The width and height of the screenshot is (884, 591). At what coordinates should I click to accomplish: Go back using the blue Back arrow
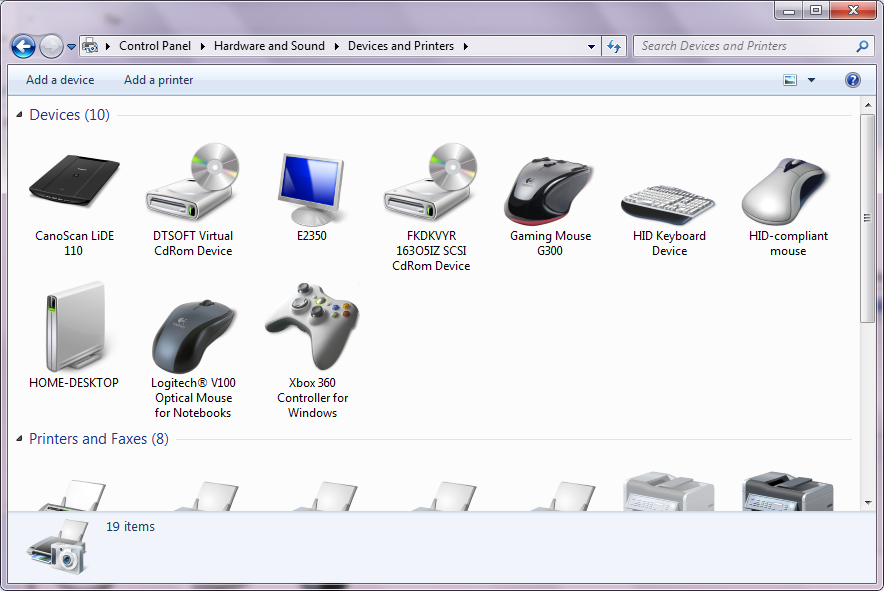point(23,46)
